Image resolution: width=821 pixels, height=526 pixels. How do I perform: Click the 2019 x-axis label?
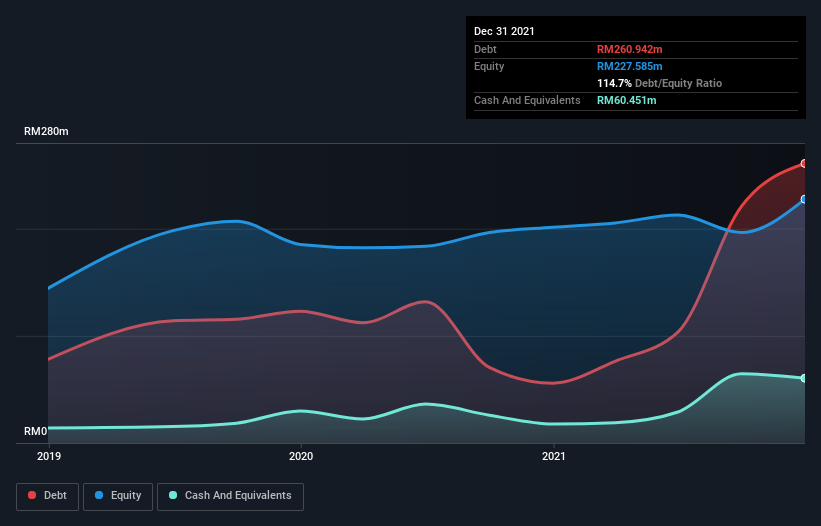coord(49,456)
